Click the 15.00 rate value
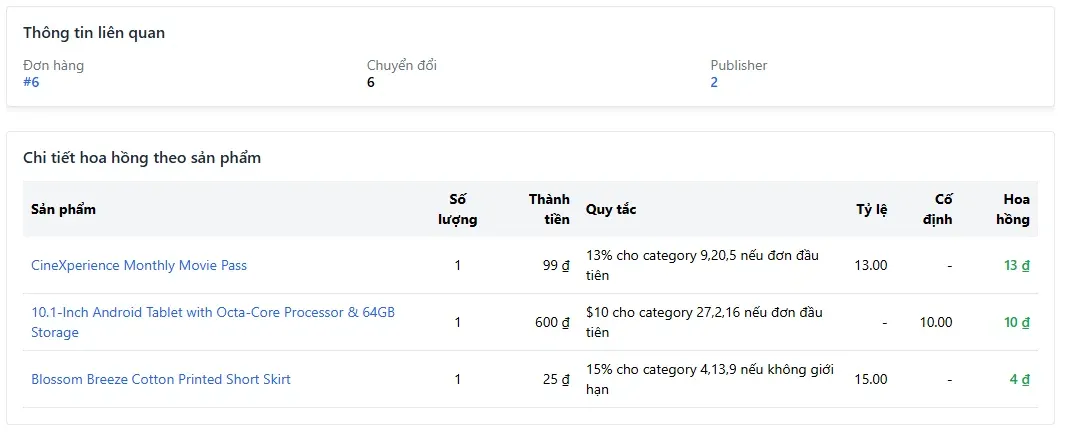The width and height of the screenshot is (1066, 437). click(x=871, y=379)
